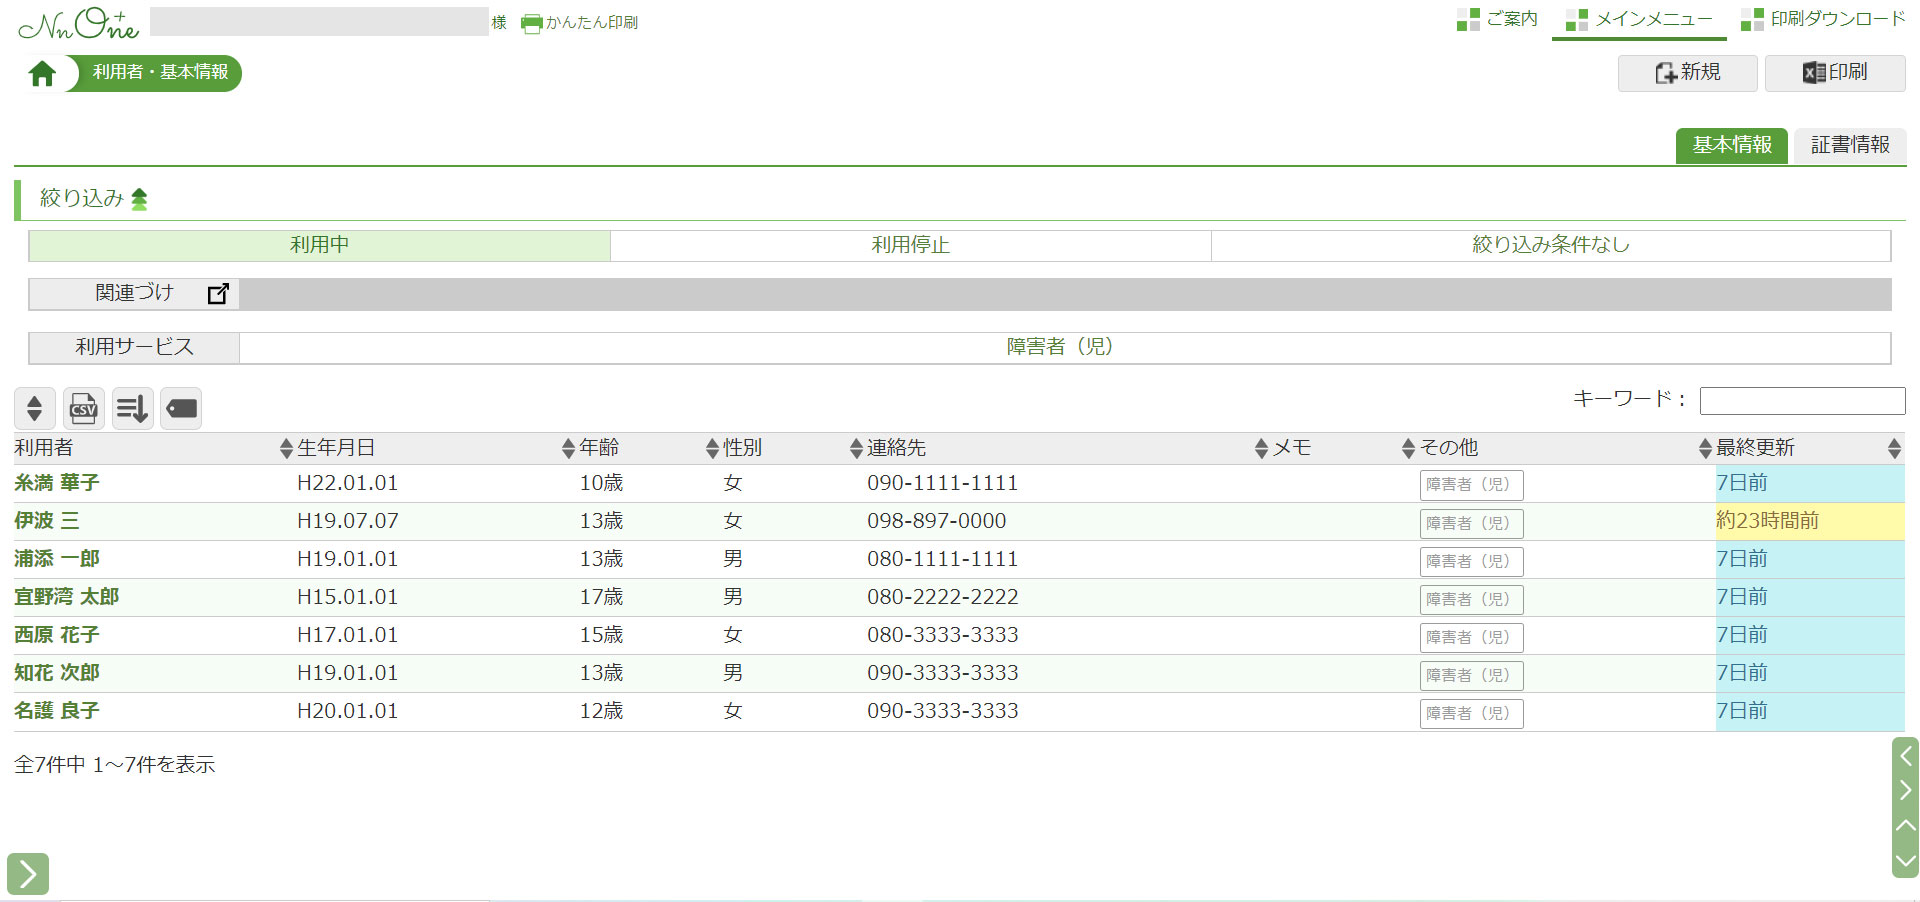The image size is (1920, 902).
Task: Open the 関連づけ external link icon
Action: (218, 294)
